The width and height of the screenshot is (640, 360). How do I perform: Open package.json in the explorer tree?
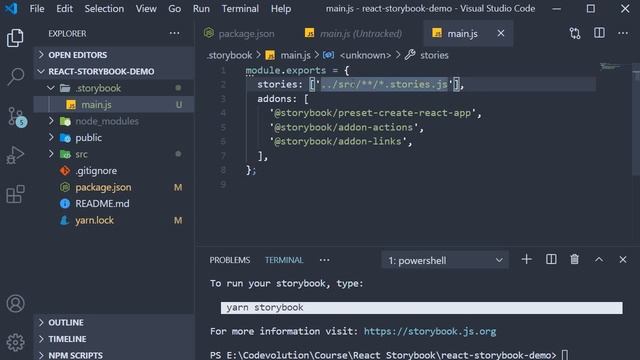[114, 187]
